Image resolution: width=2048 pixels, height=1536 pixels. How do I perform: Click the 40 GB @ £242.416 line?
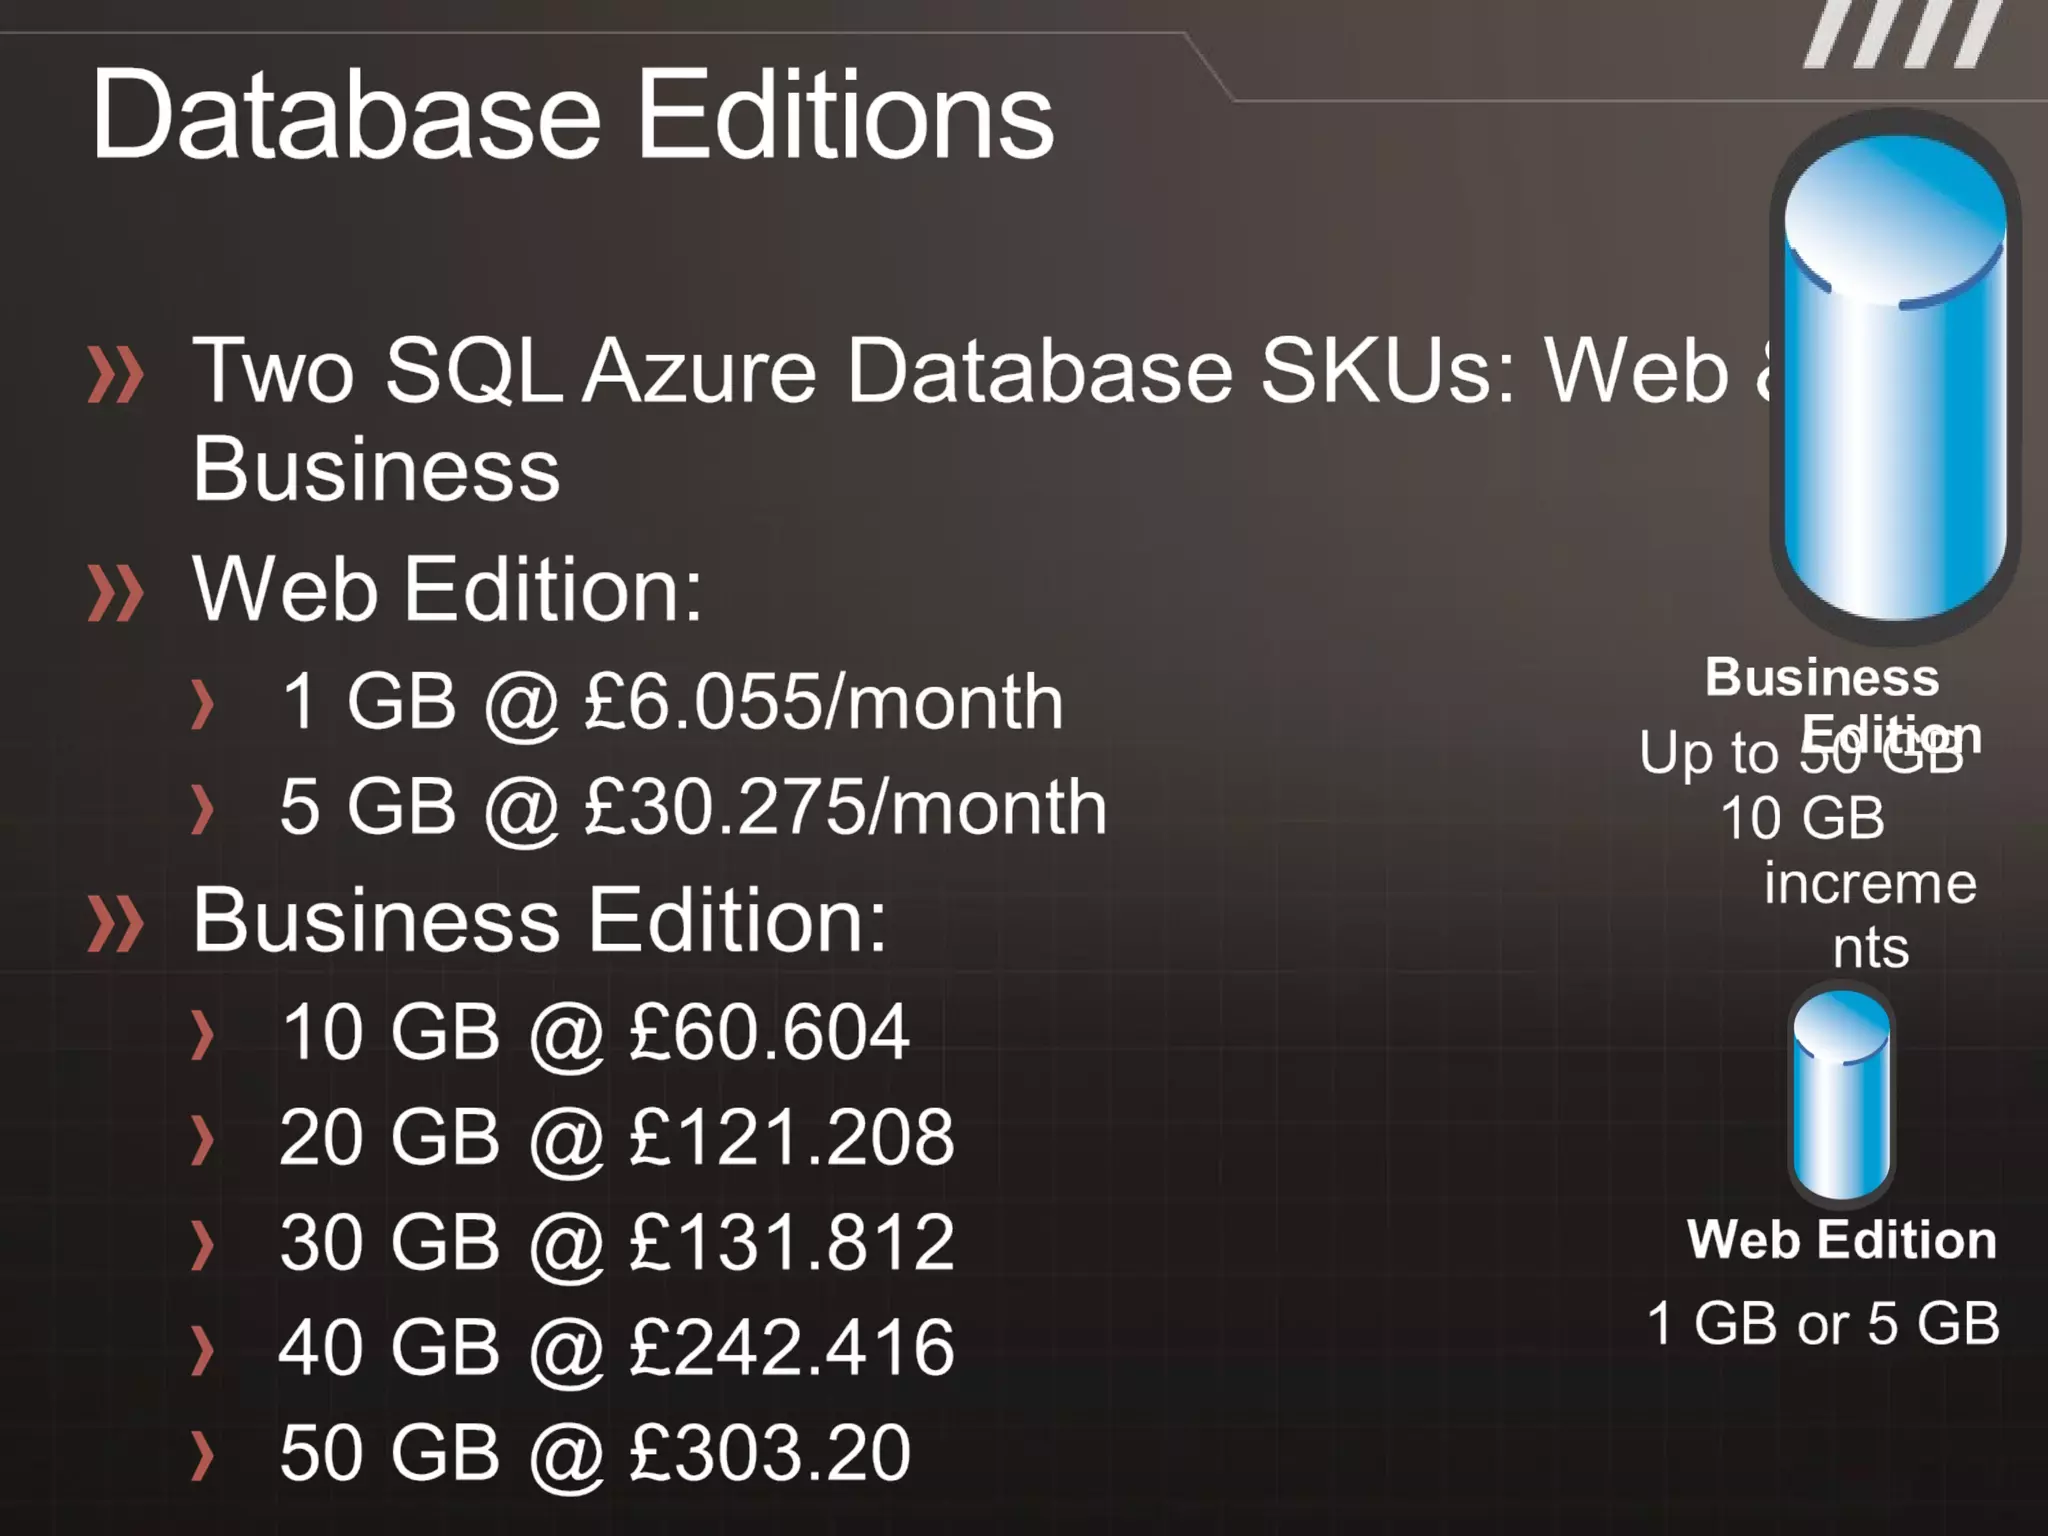tap(617, 1347)
